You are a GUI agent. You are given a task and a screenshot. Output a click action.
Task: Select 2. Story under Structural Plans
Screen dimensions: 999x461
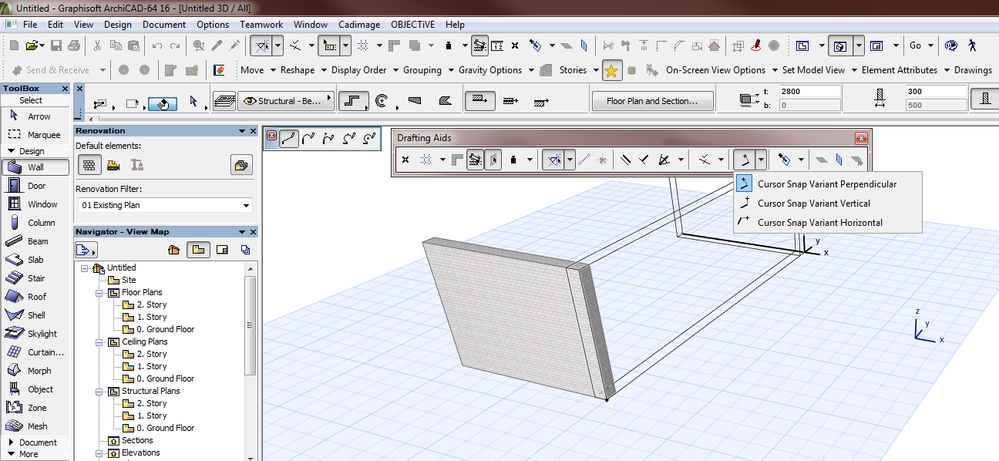pos(152,403)
